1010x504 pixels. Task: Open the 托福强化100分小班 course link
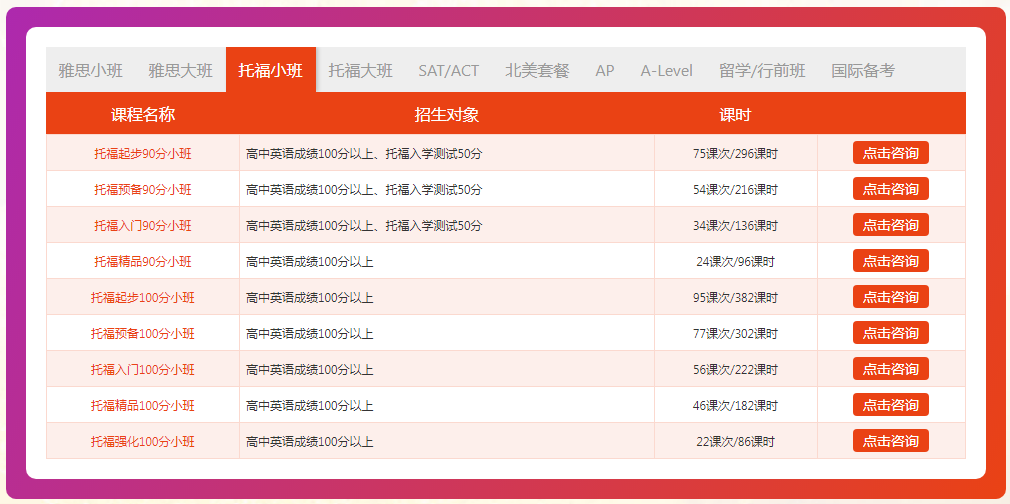(x=143, y=442)
